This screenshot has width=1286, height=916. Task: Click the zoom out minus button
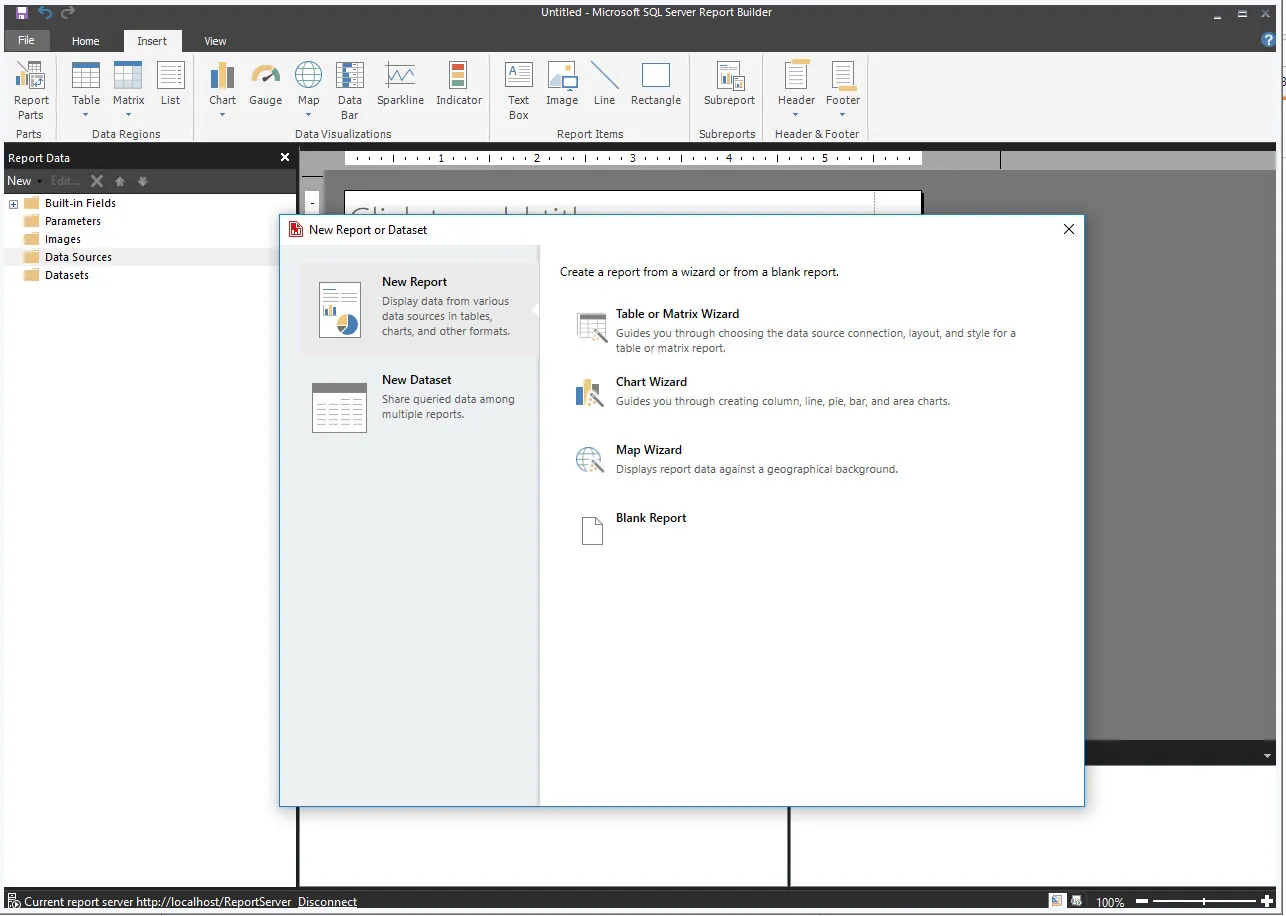1142,902
